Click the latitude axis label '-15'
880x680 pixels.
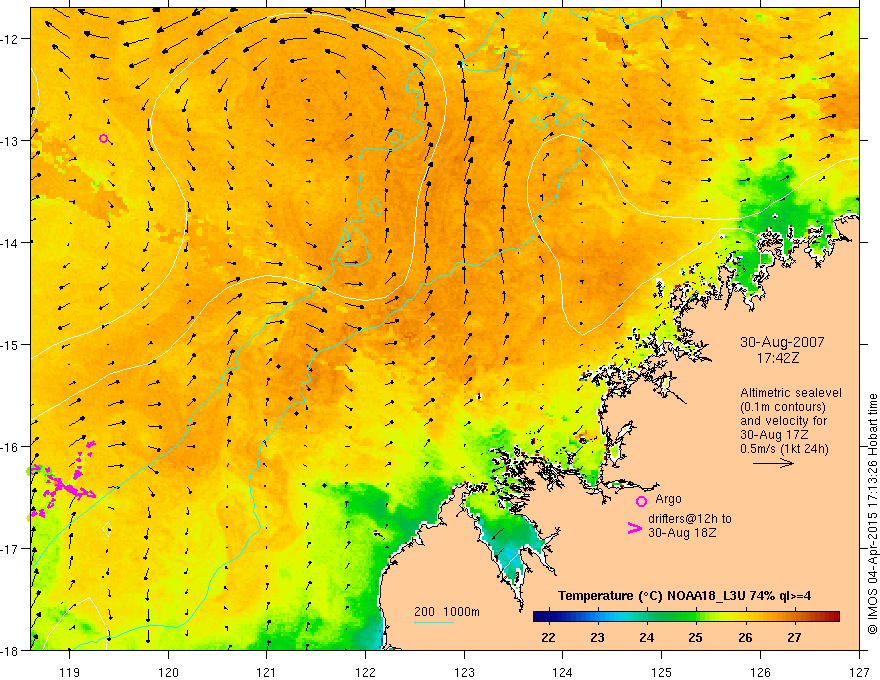click(10, 344)
